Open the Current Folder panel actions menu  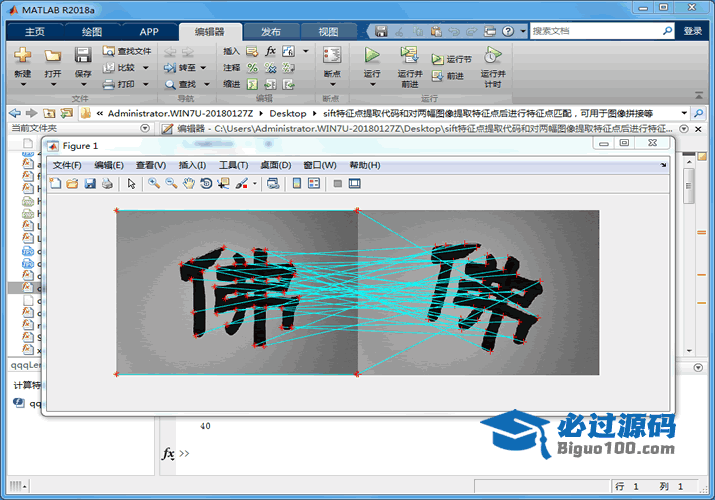coord(145,128)
